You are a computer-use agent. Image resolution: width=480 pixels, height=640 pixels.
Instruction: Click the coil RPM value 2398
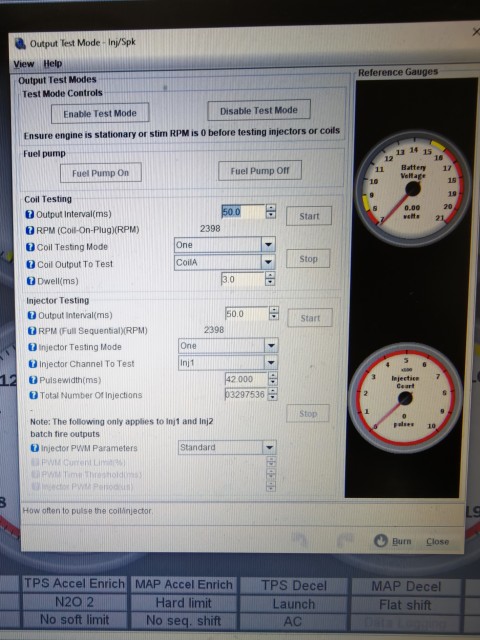point(210,229)
